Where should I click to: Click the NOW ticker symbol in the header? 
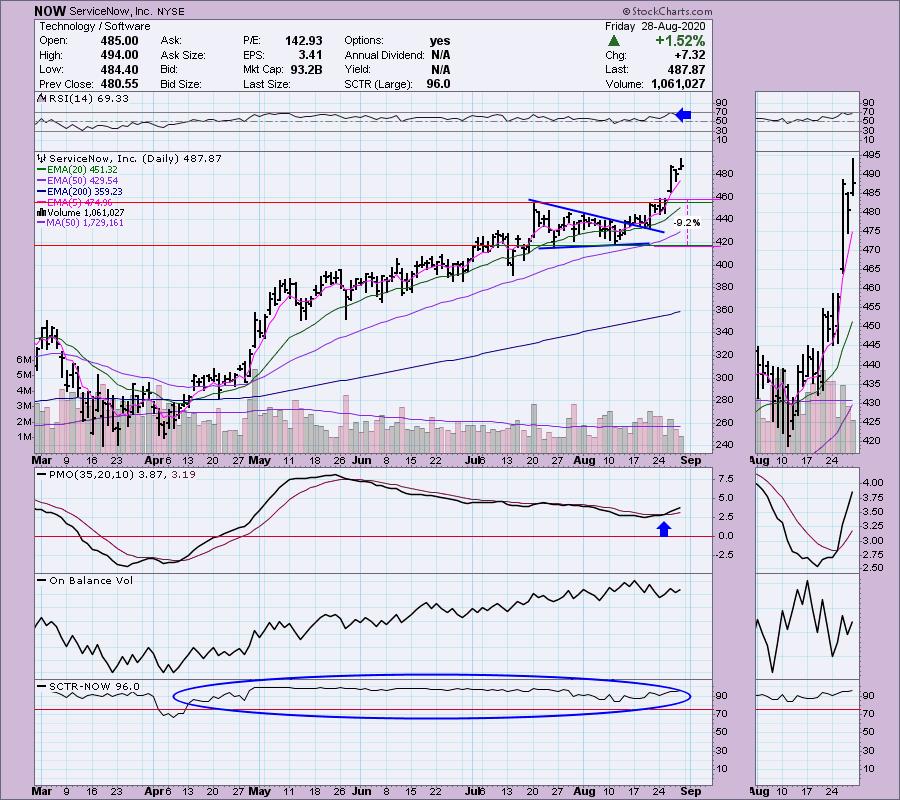(x=50, y=11)
